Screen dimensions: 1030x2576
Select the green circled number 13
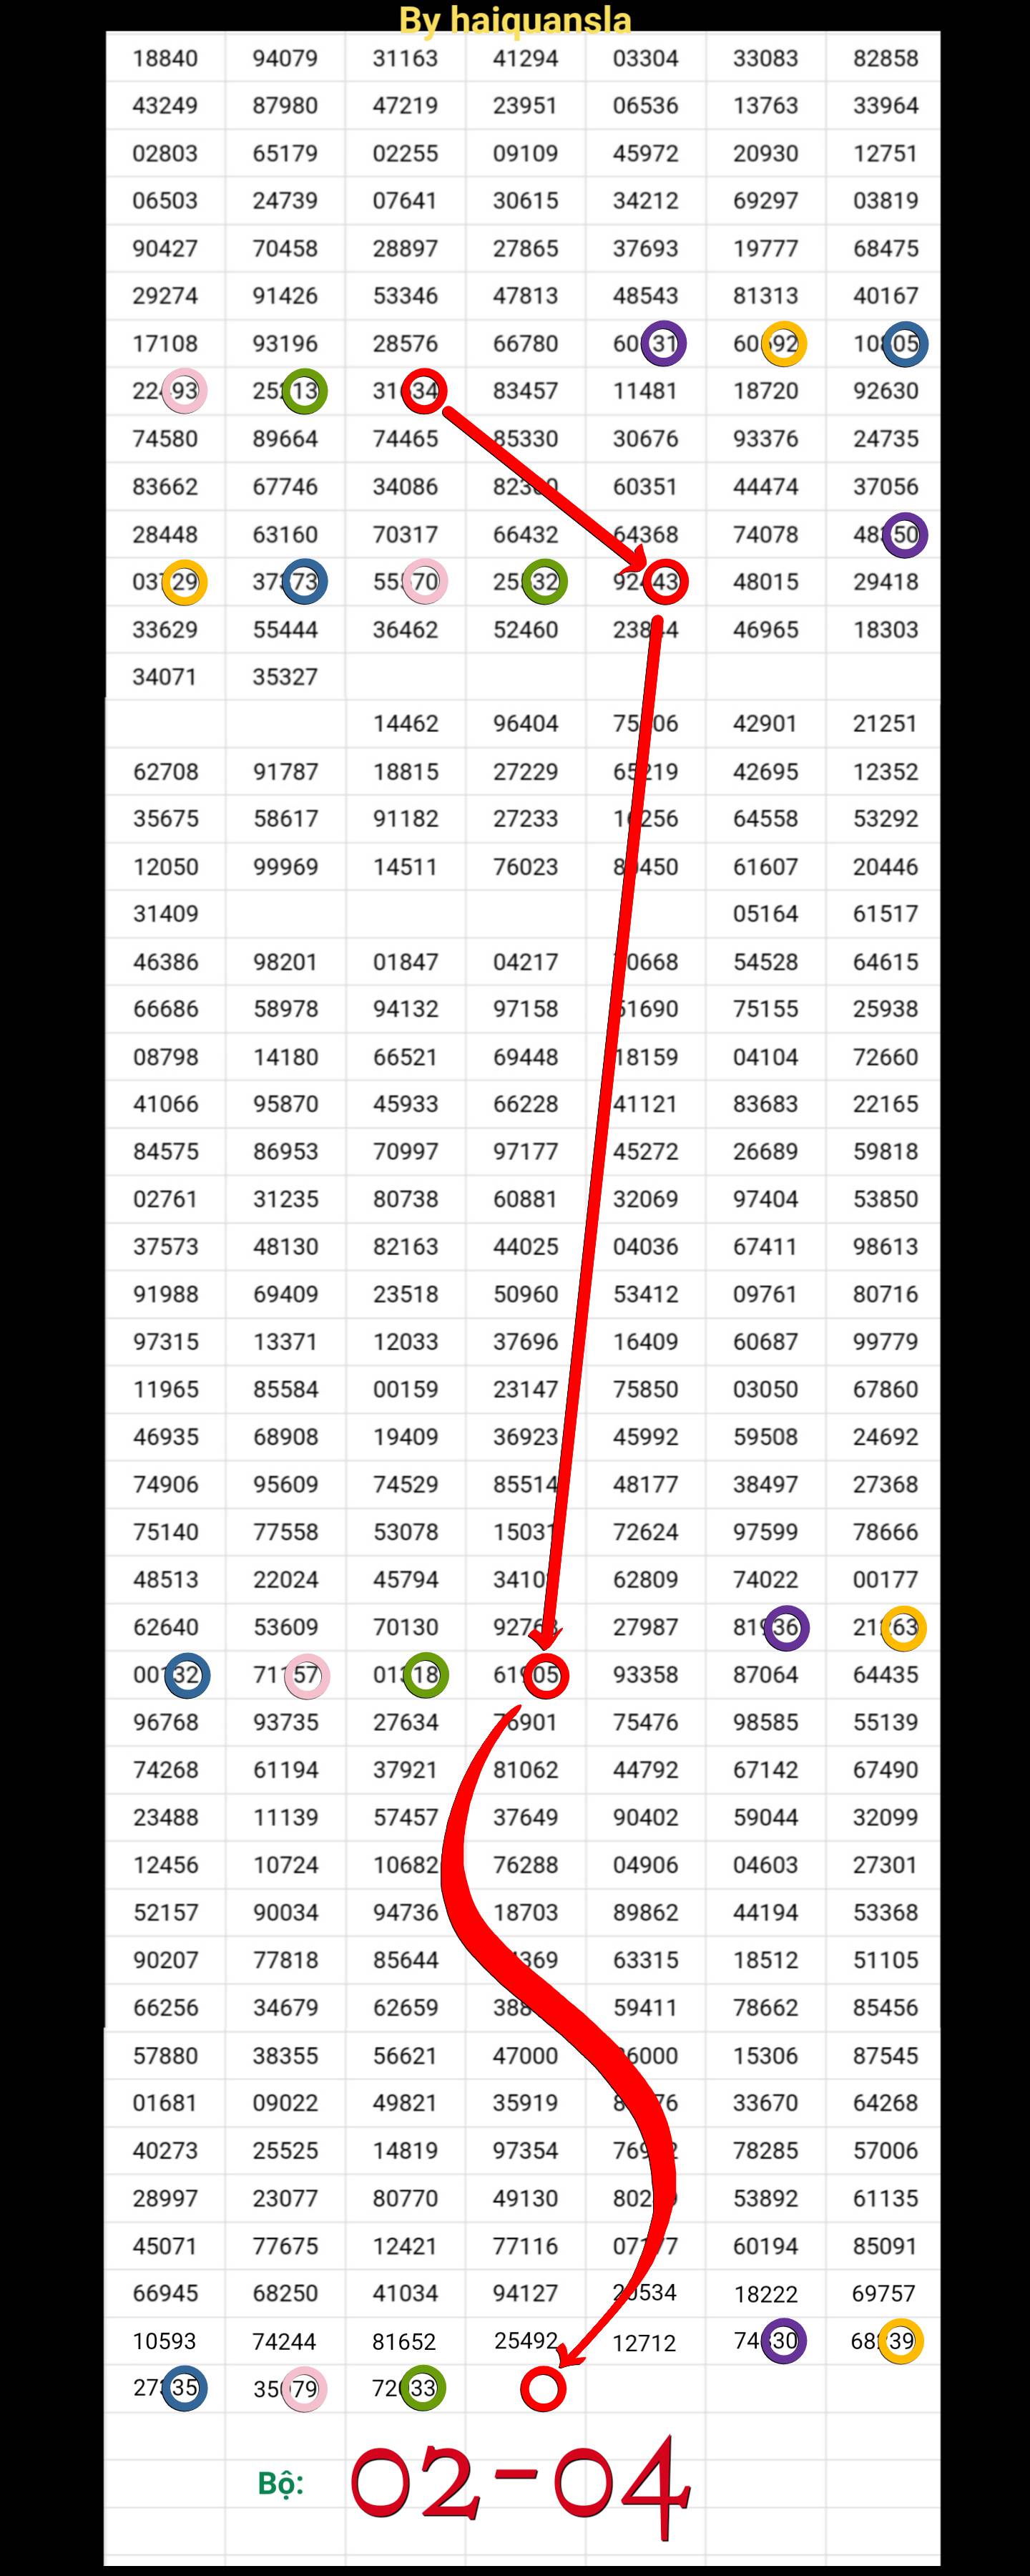(x=304, y=391)
